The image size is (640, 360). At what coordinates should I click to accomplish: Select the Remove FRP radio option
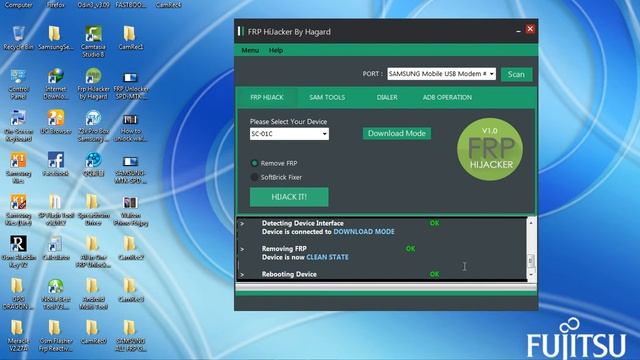click(274, 163)
